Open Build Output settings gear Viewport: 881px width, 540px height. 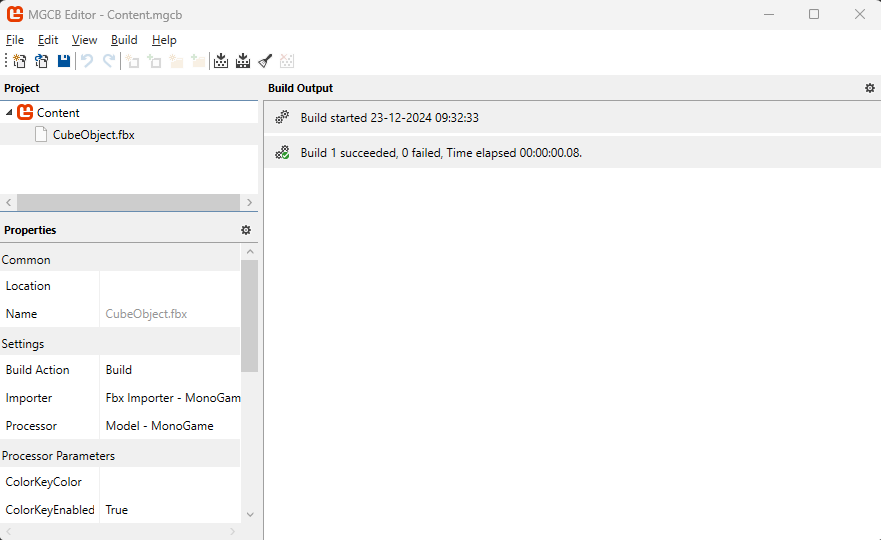tap(870, 88)
